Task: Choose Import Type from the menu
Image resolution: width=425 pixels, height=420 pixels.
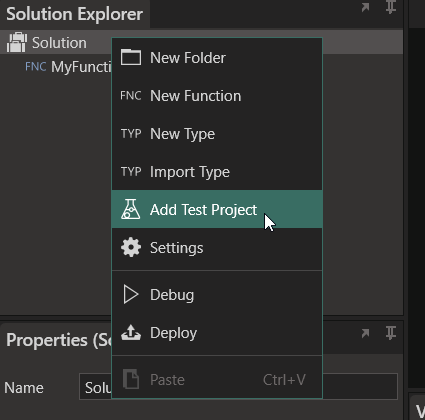Action: (217, 172)
